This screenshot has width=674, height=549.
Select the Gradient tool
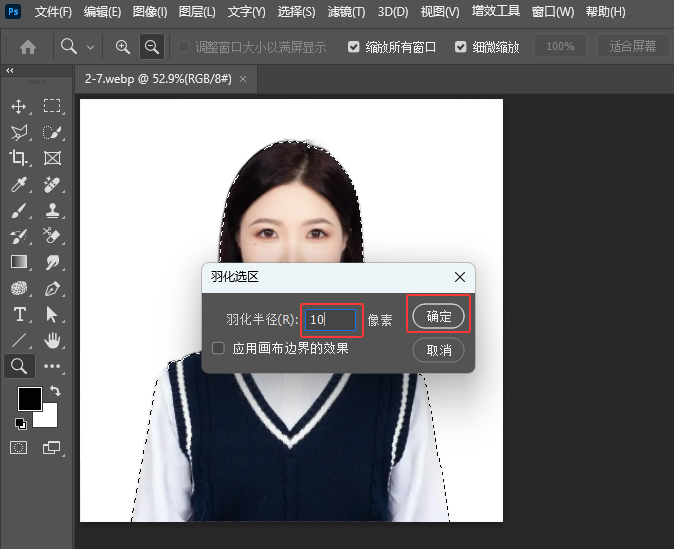pyautogui.click(x=18, y=262)
